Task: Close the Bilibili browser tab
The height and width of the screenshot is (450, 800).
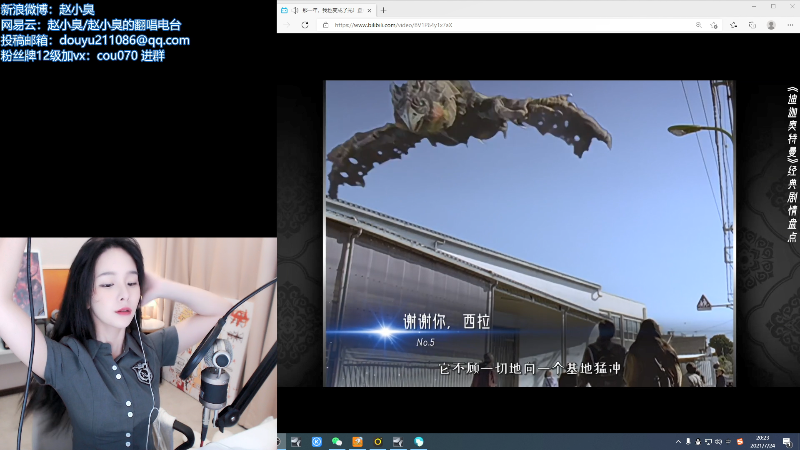Action: tap(369, 10)
